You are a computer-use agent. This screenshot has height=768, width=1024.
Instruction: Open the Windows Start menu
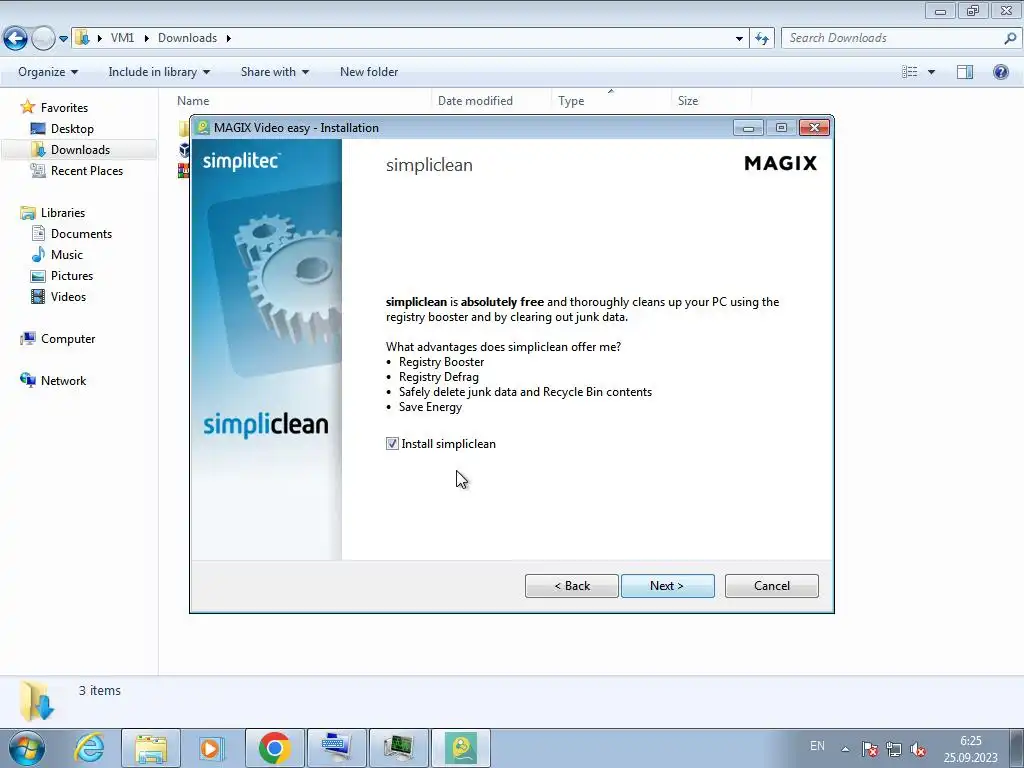(x=27, y=748)
